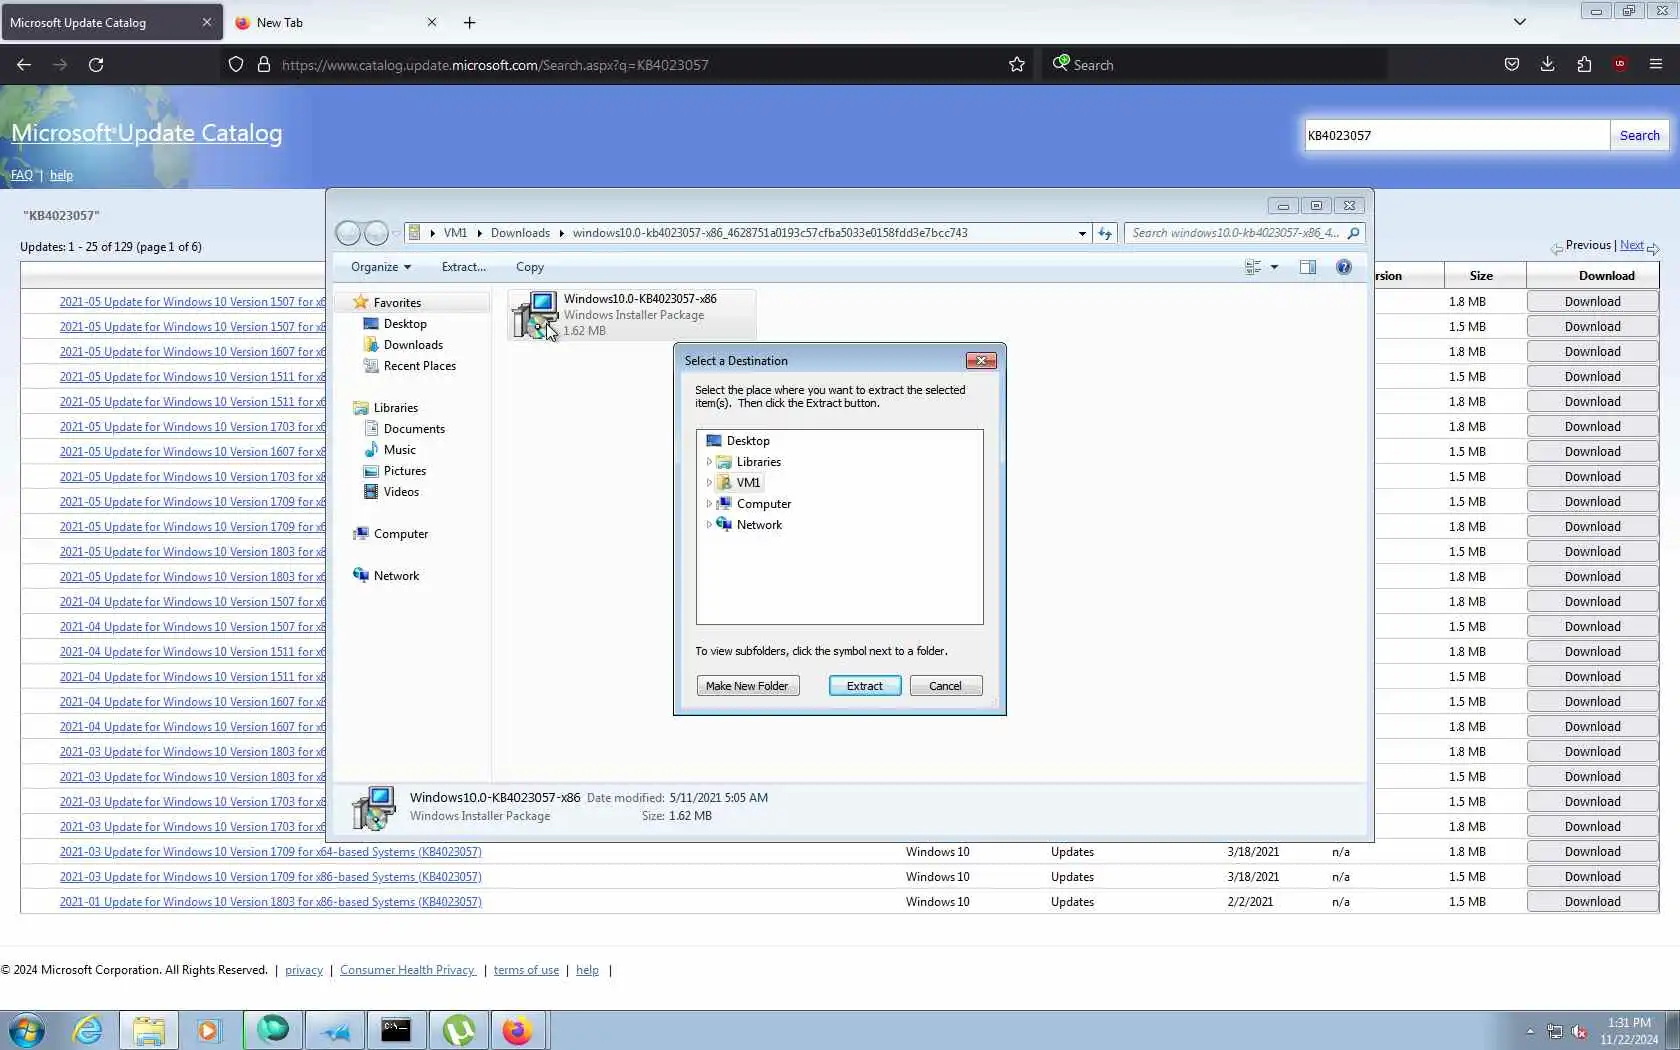
Task: Open the view options dropdown arrow
Action: pos(1274,267)
